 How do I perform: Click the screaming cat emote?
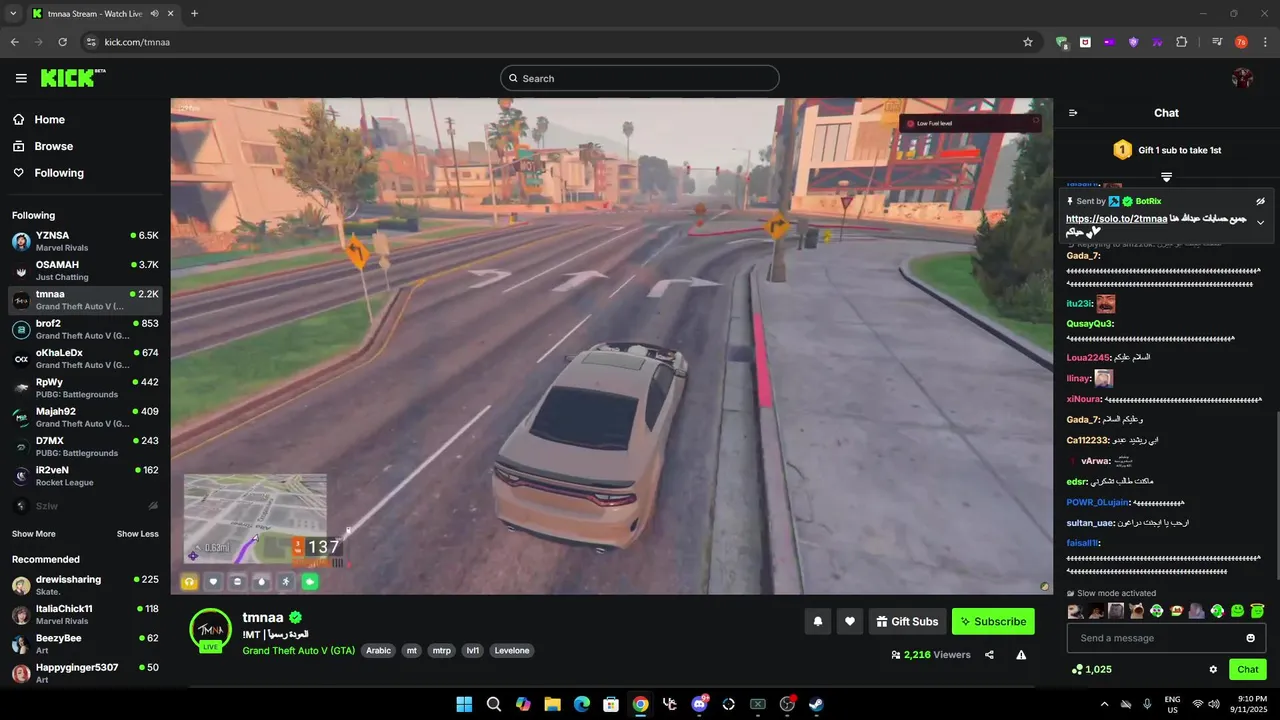pos(1136,611)
